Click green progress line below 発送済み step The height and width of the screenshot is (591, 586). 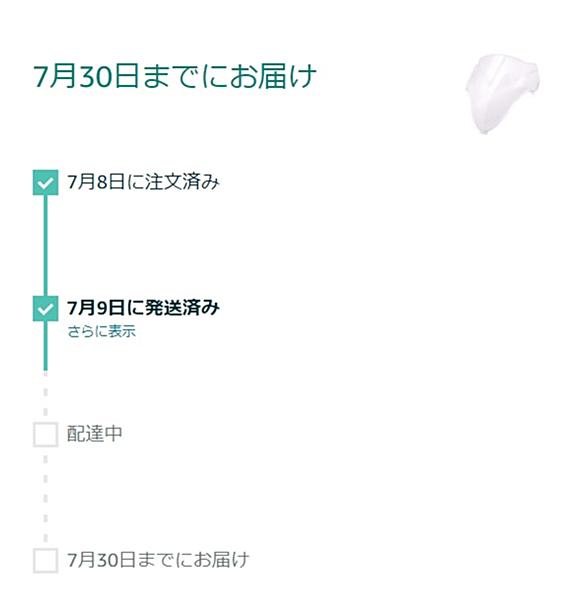click(x=46, y=346)
